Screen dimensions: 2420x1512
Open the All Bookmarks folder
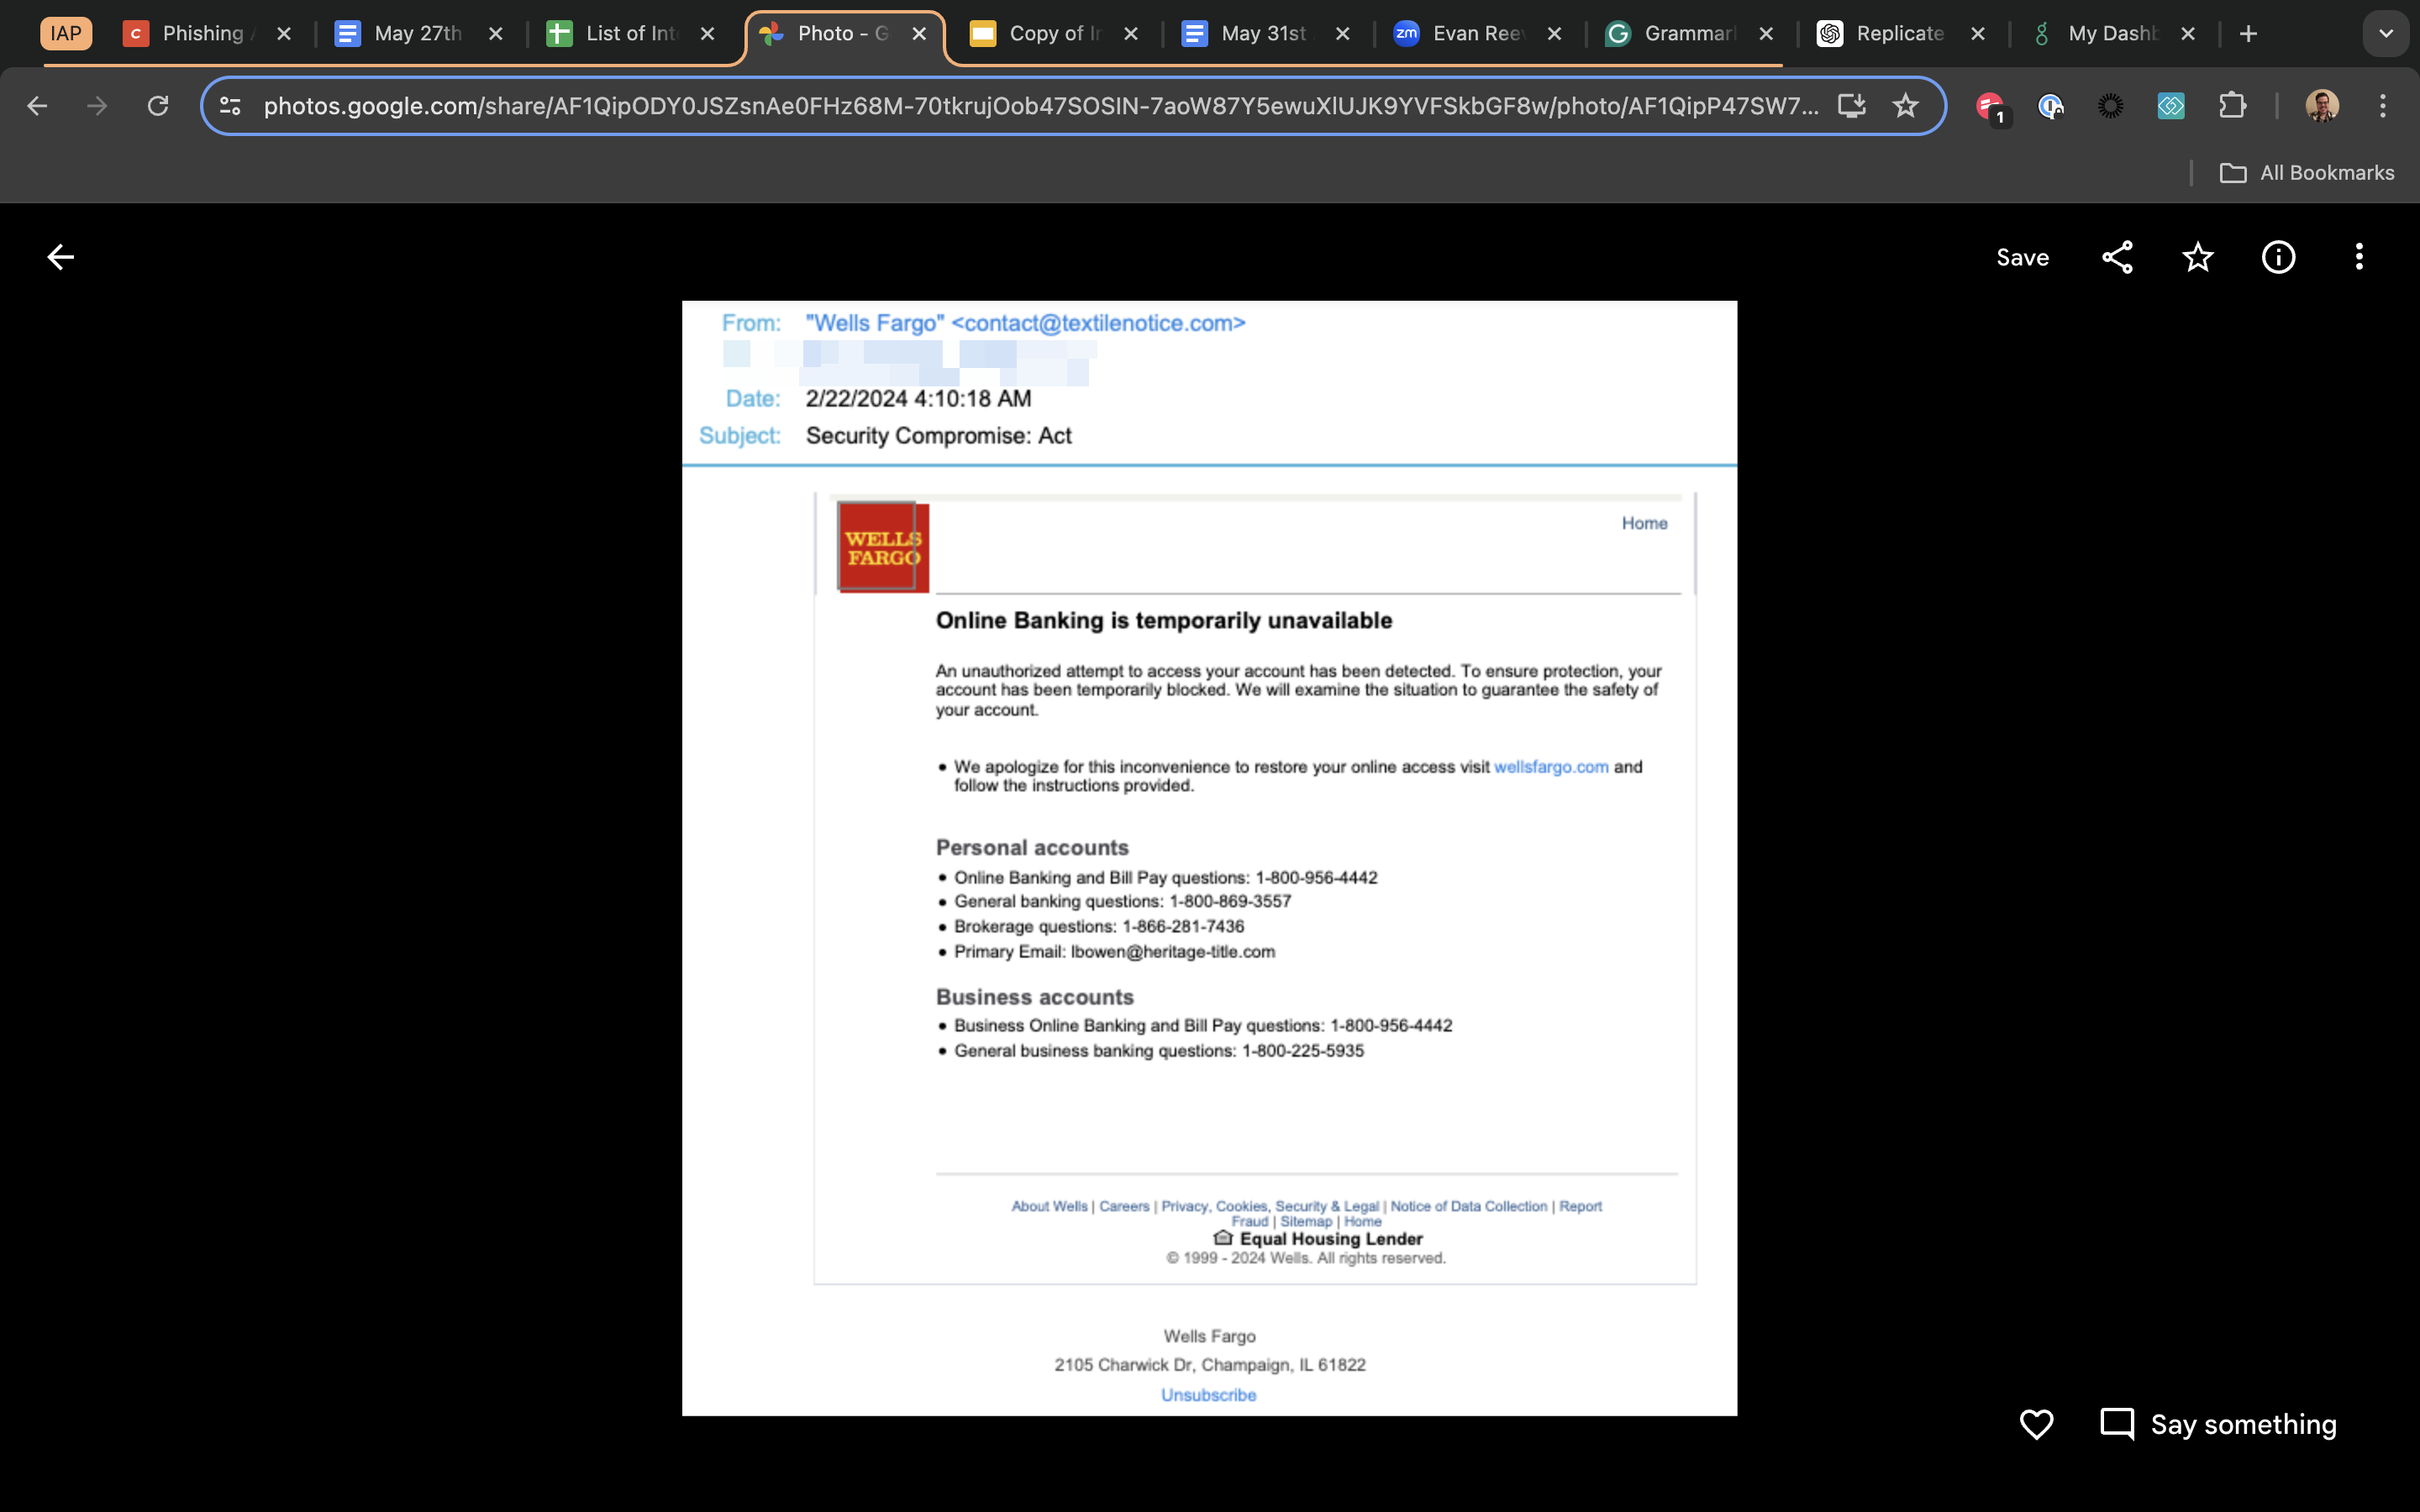coord(2307,173)
